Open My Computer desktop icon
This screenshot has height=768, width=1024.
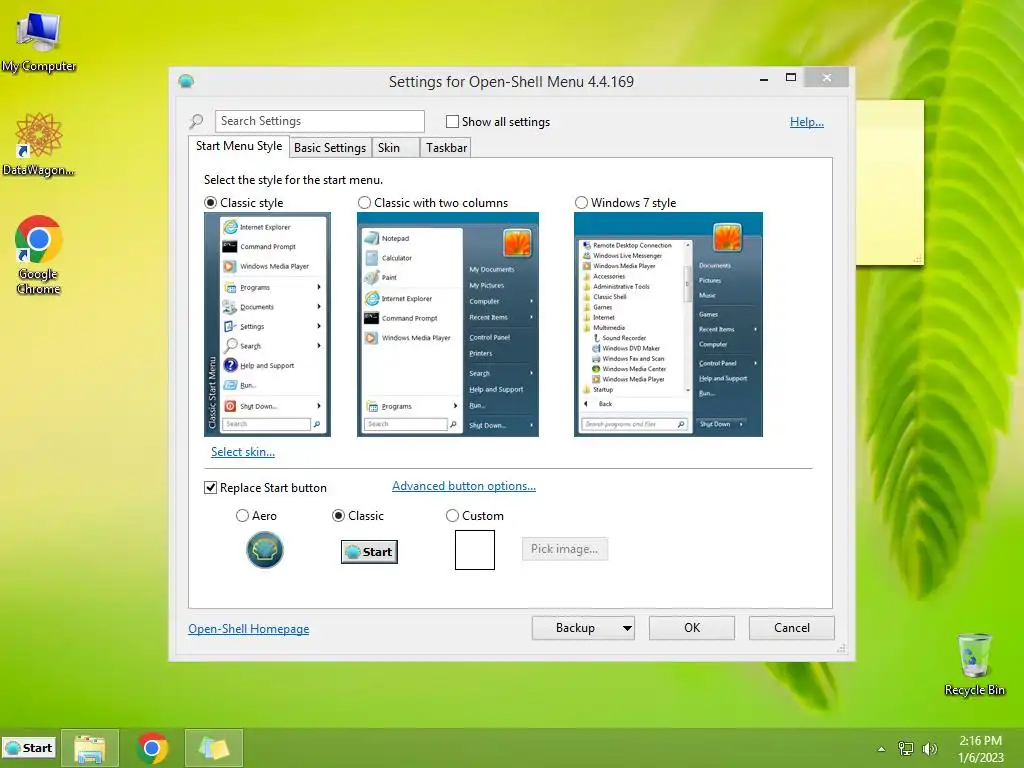click(39, 40)
